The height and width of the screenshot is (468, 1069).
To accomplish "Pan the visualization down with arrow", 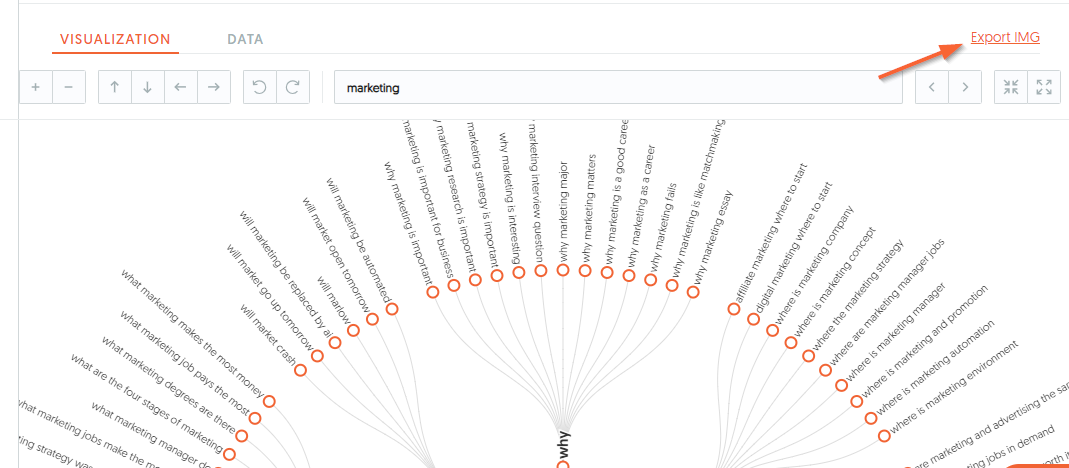I will click(x=147, y=87).
